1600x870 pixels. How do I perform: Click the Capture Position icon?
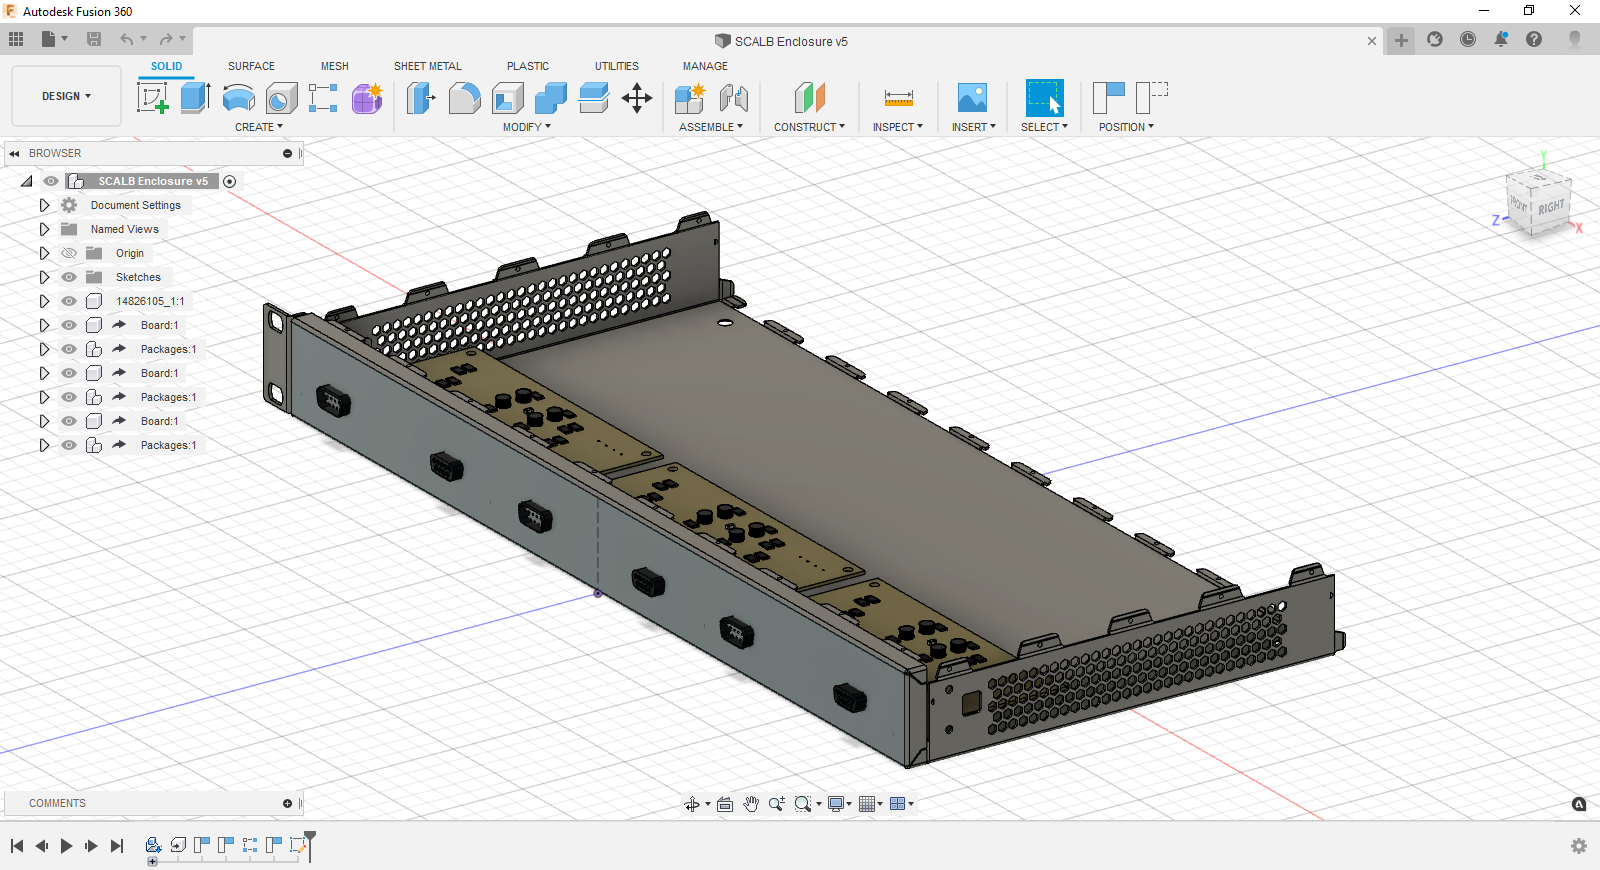click(1108, 98)
